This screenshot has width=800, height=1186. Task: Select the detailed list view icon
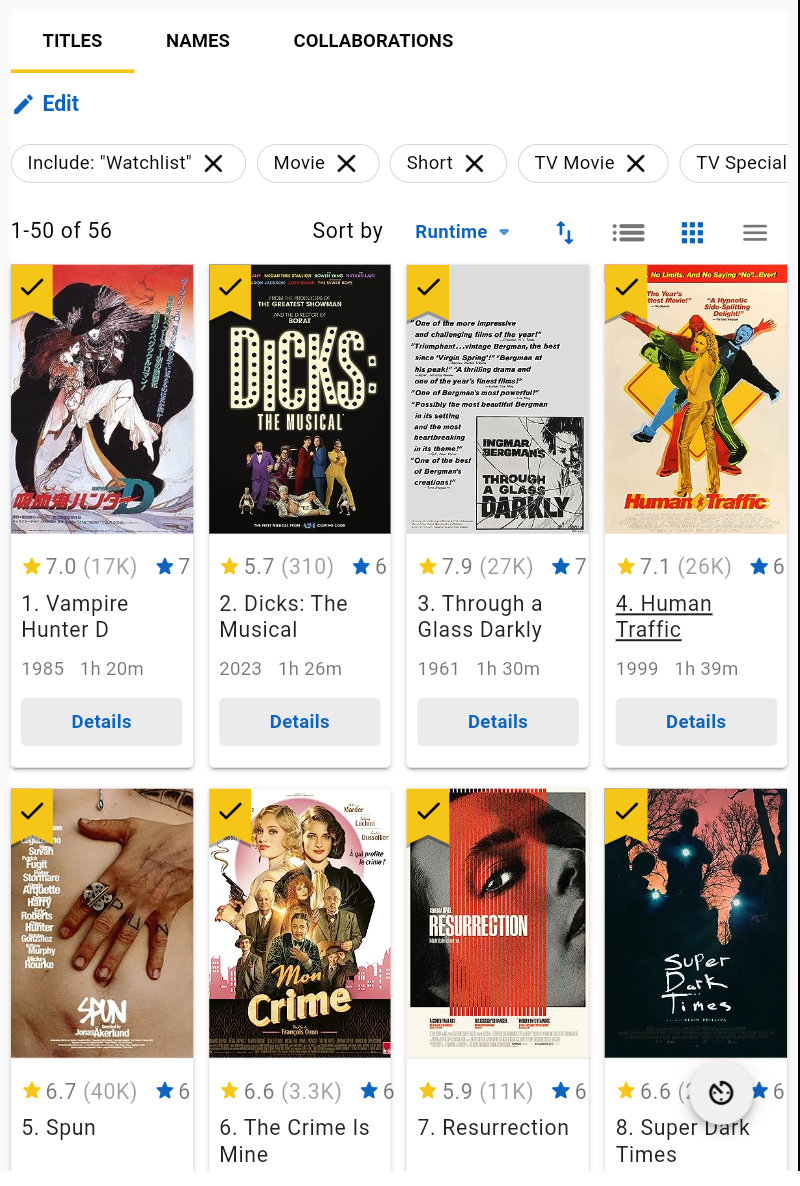click(628, 231)
